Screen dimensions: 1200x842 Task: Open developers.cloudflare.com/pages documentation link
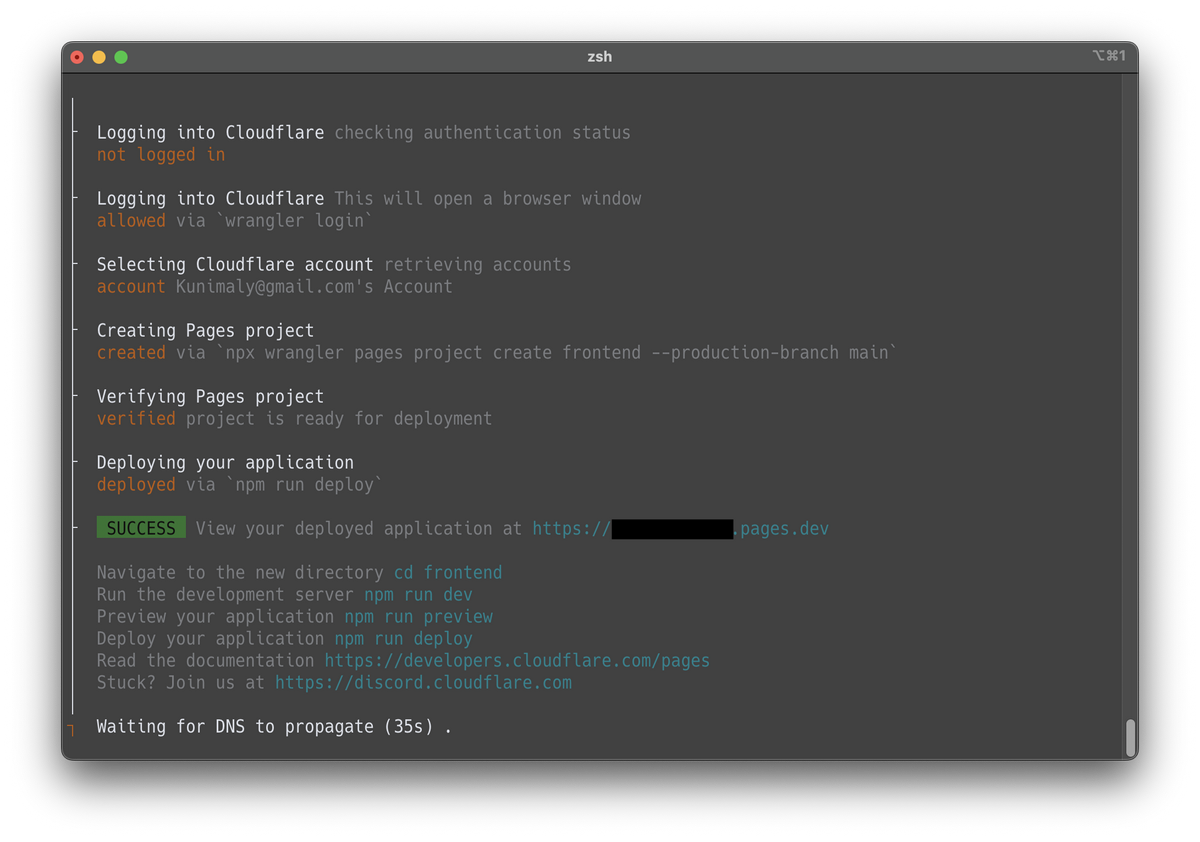coord(517,661)
